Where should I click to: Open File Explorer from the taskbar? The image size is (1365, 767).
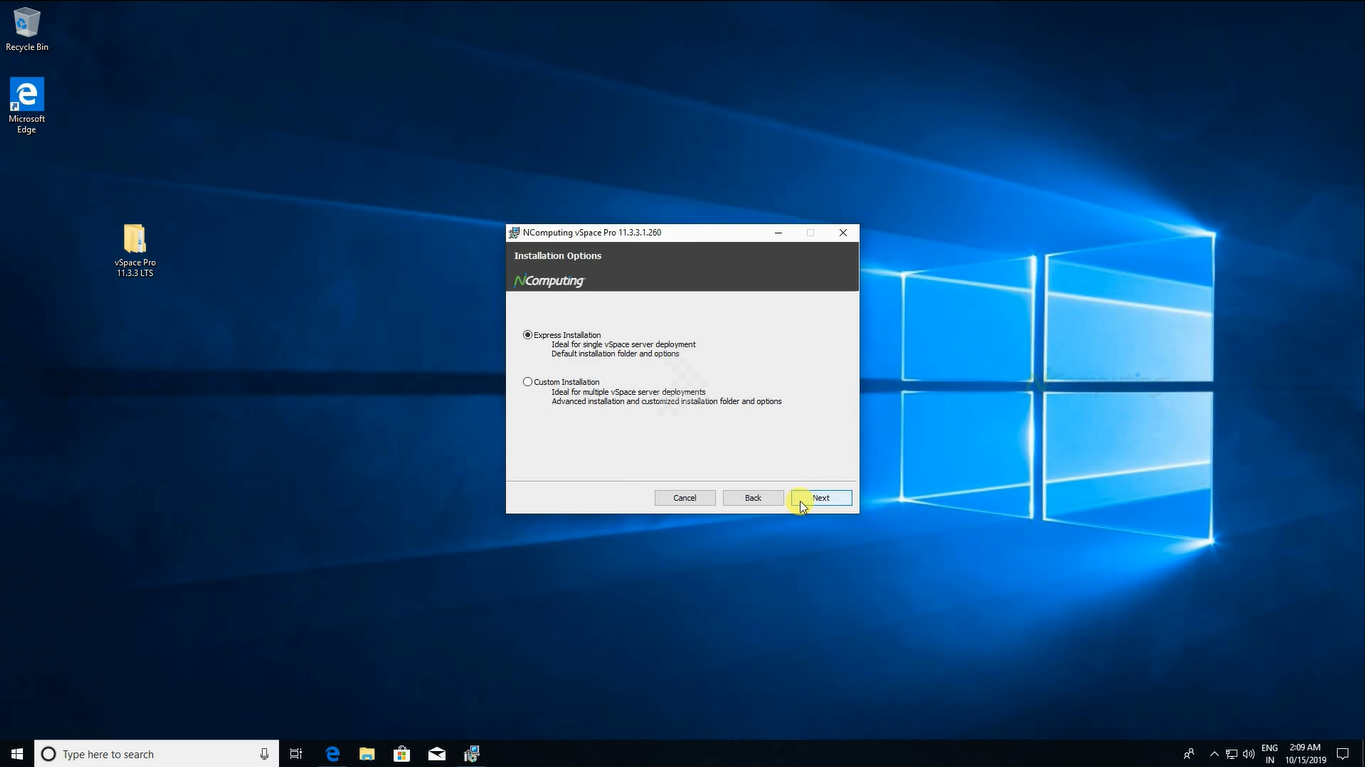click(x=367, y=754)
